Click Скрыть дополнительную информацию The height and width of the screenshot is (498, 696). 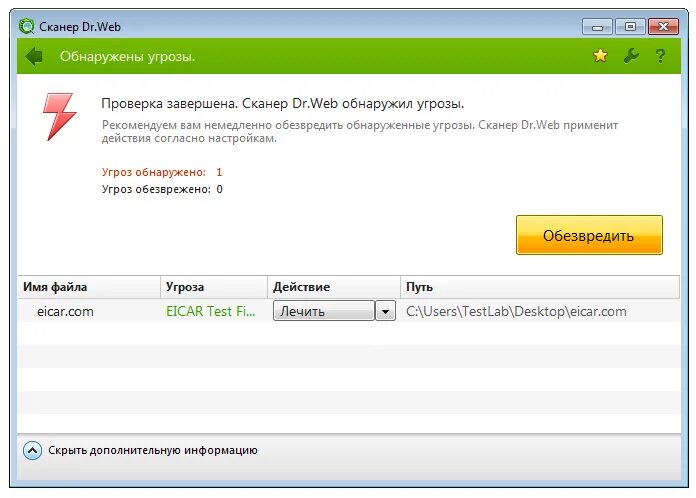[153, 451]
